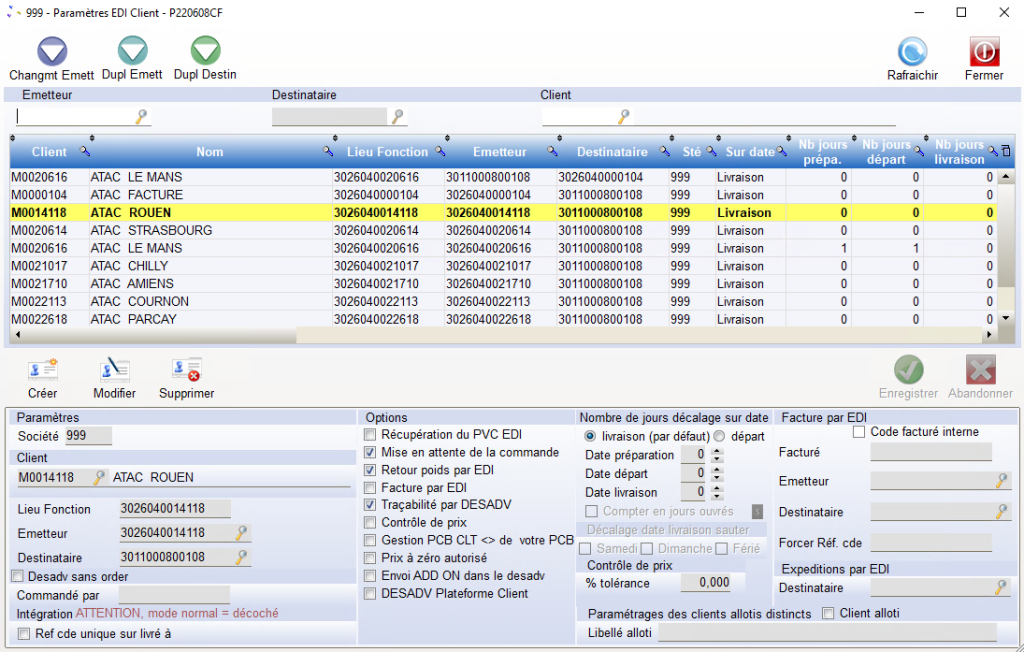The width and height of the screenshot is (1024, 652).
Task: Click the Créer record icon
Action: [x=43, y=371]
